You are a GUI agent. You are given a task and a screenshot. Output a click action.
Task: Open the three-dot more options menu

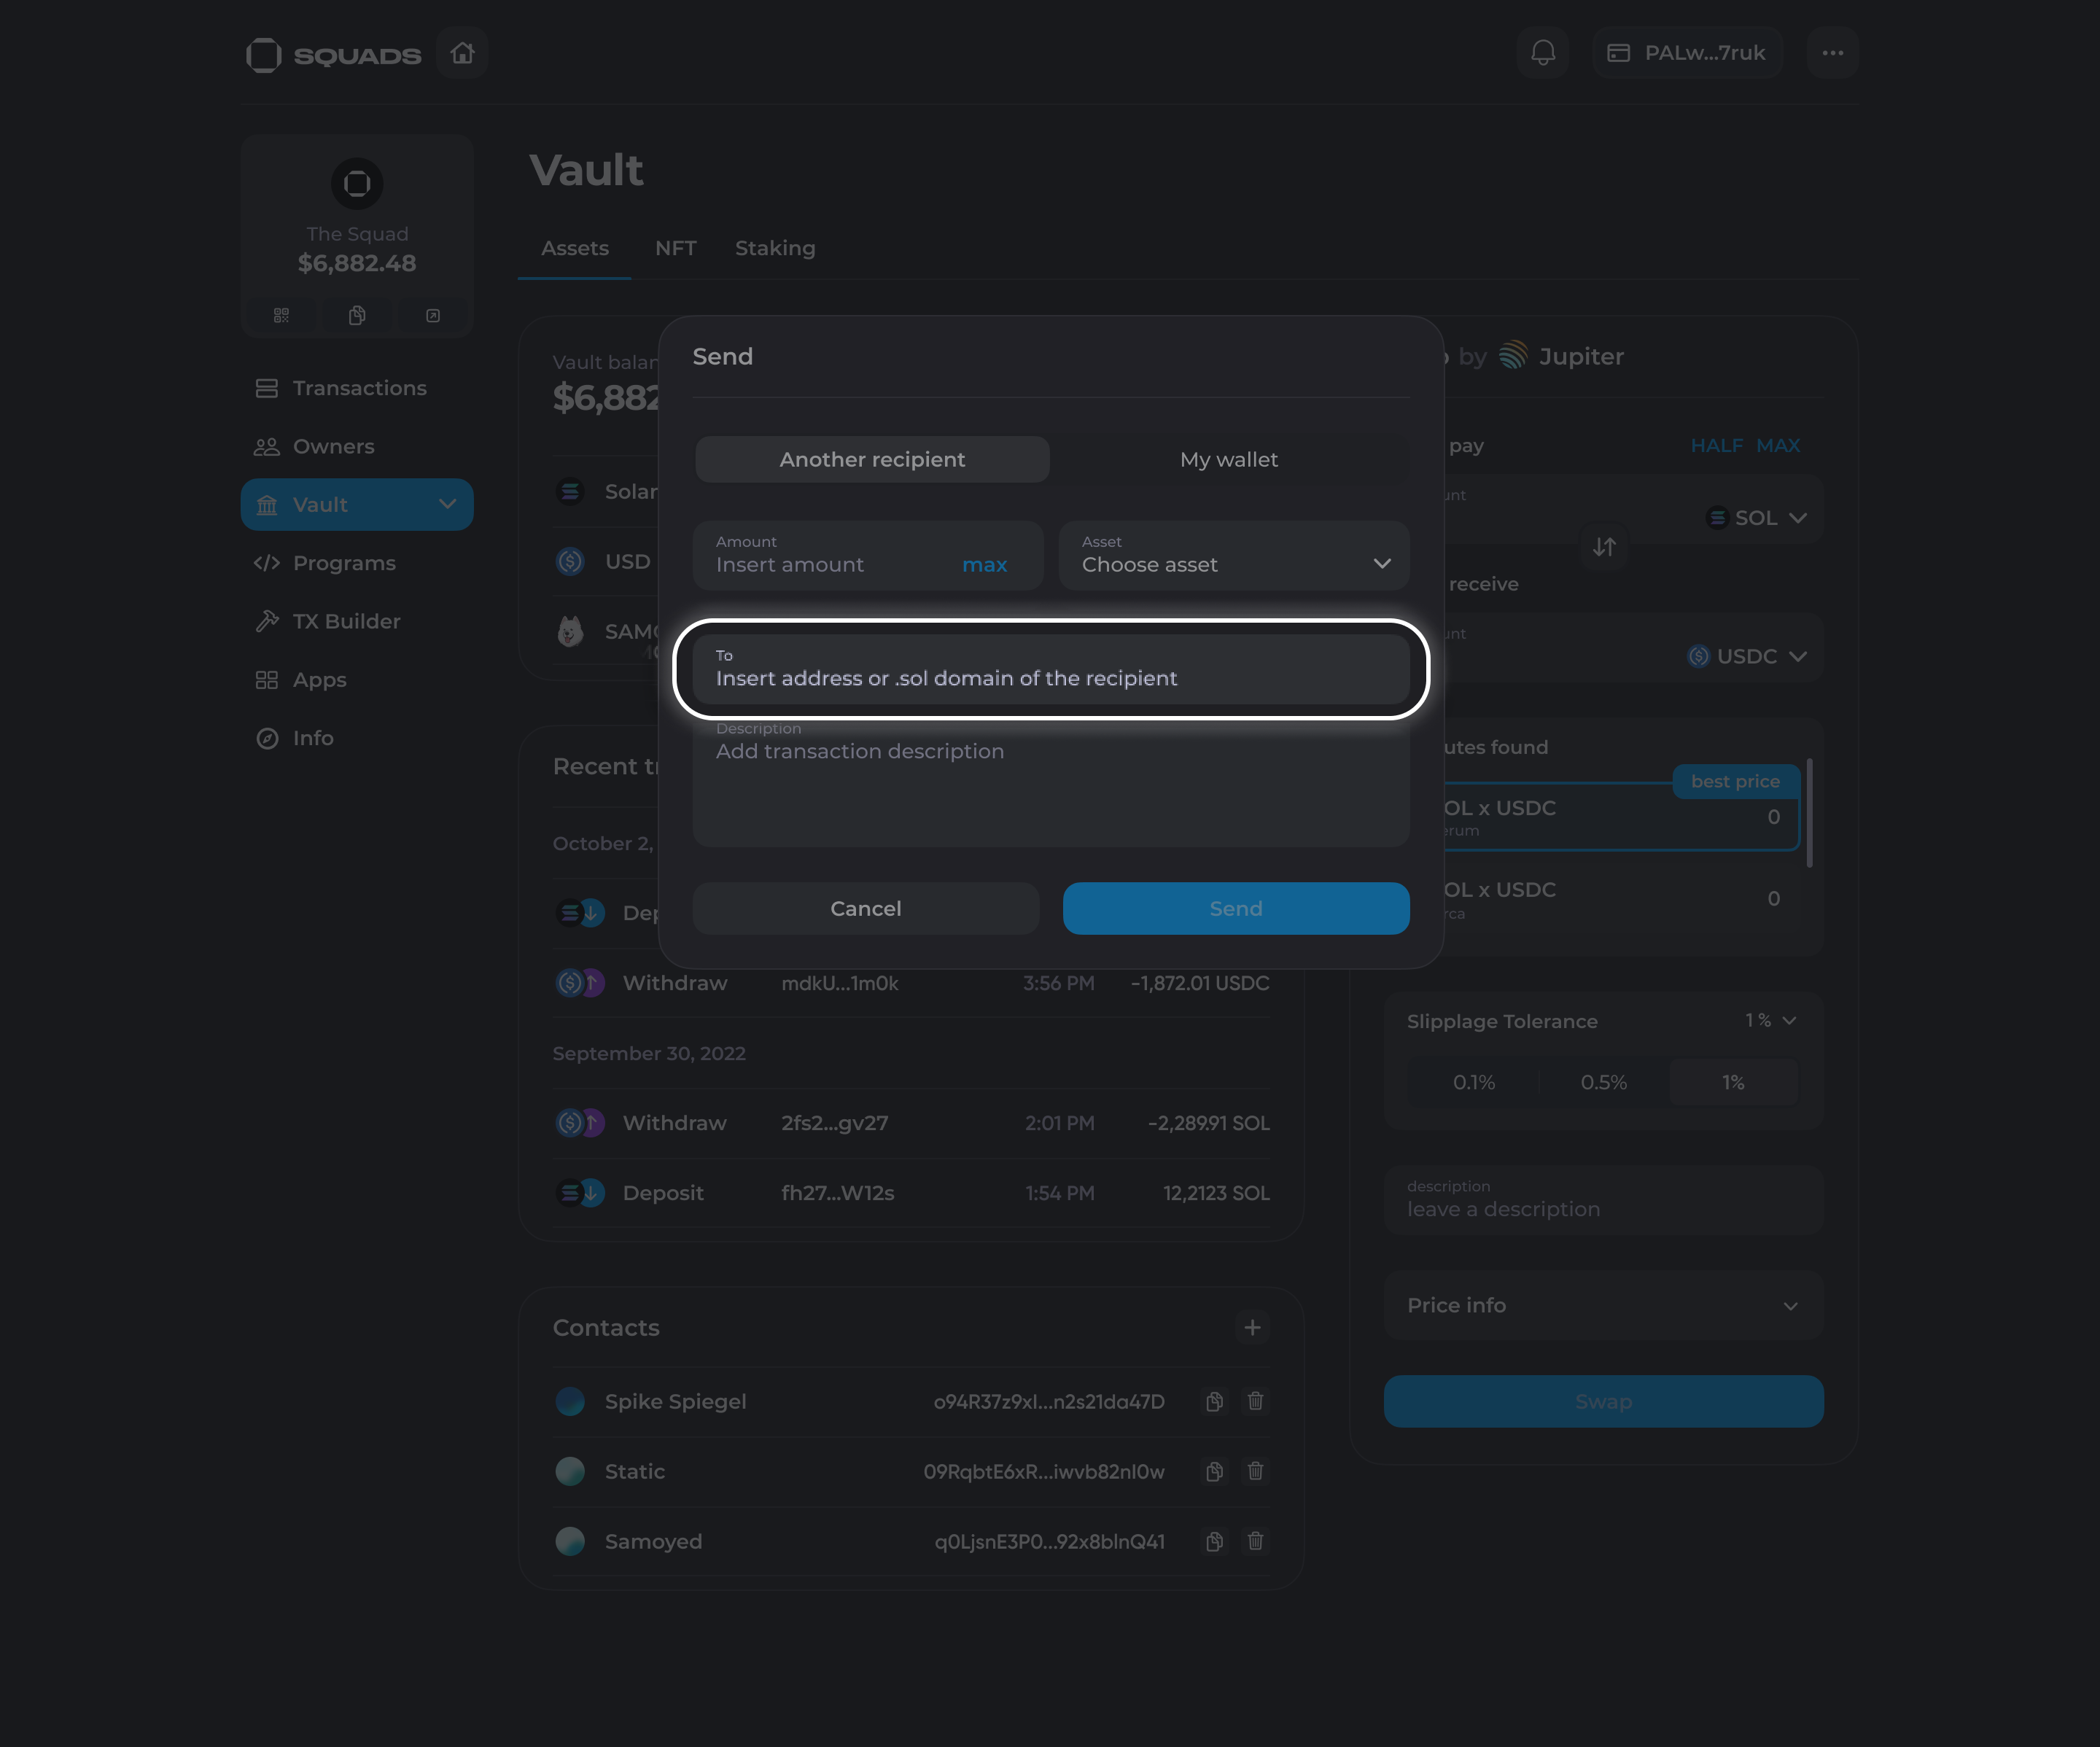pos(1832,53)
